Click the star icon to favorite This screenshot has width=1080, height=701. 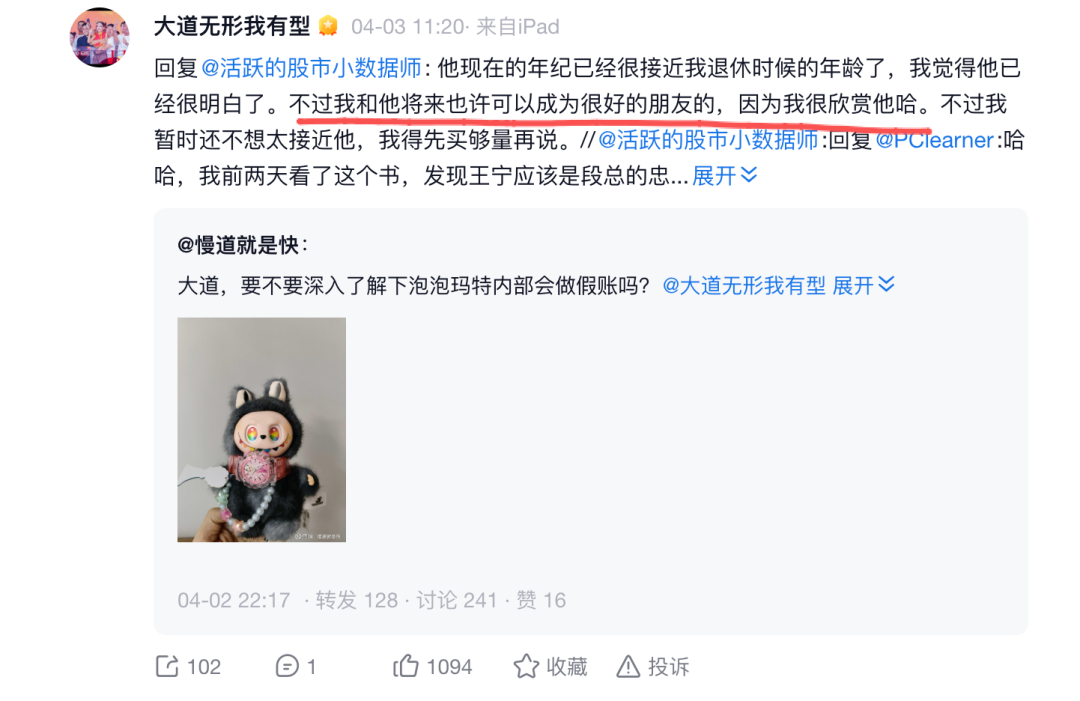click(x=526, y=666)
